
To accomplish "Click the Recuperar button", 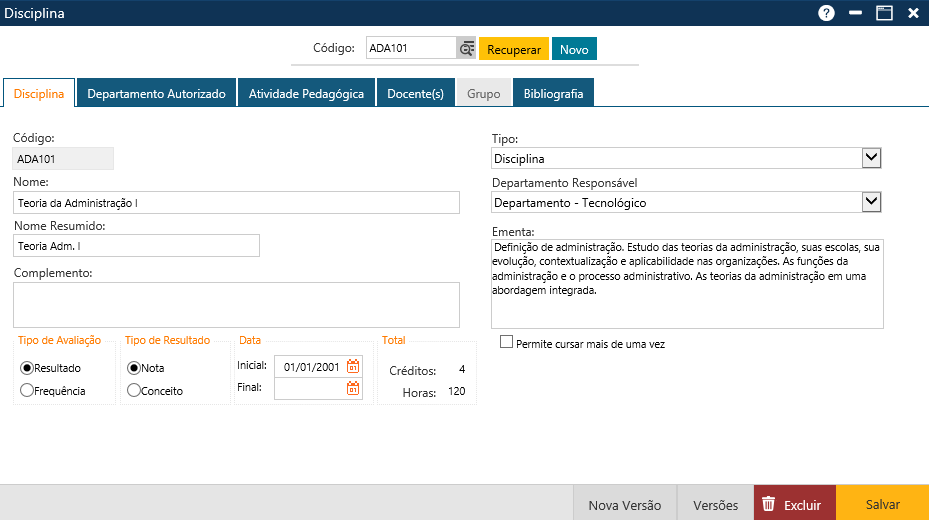I will coord(514,50).
